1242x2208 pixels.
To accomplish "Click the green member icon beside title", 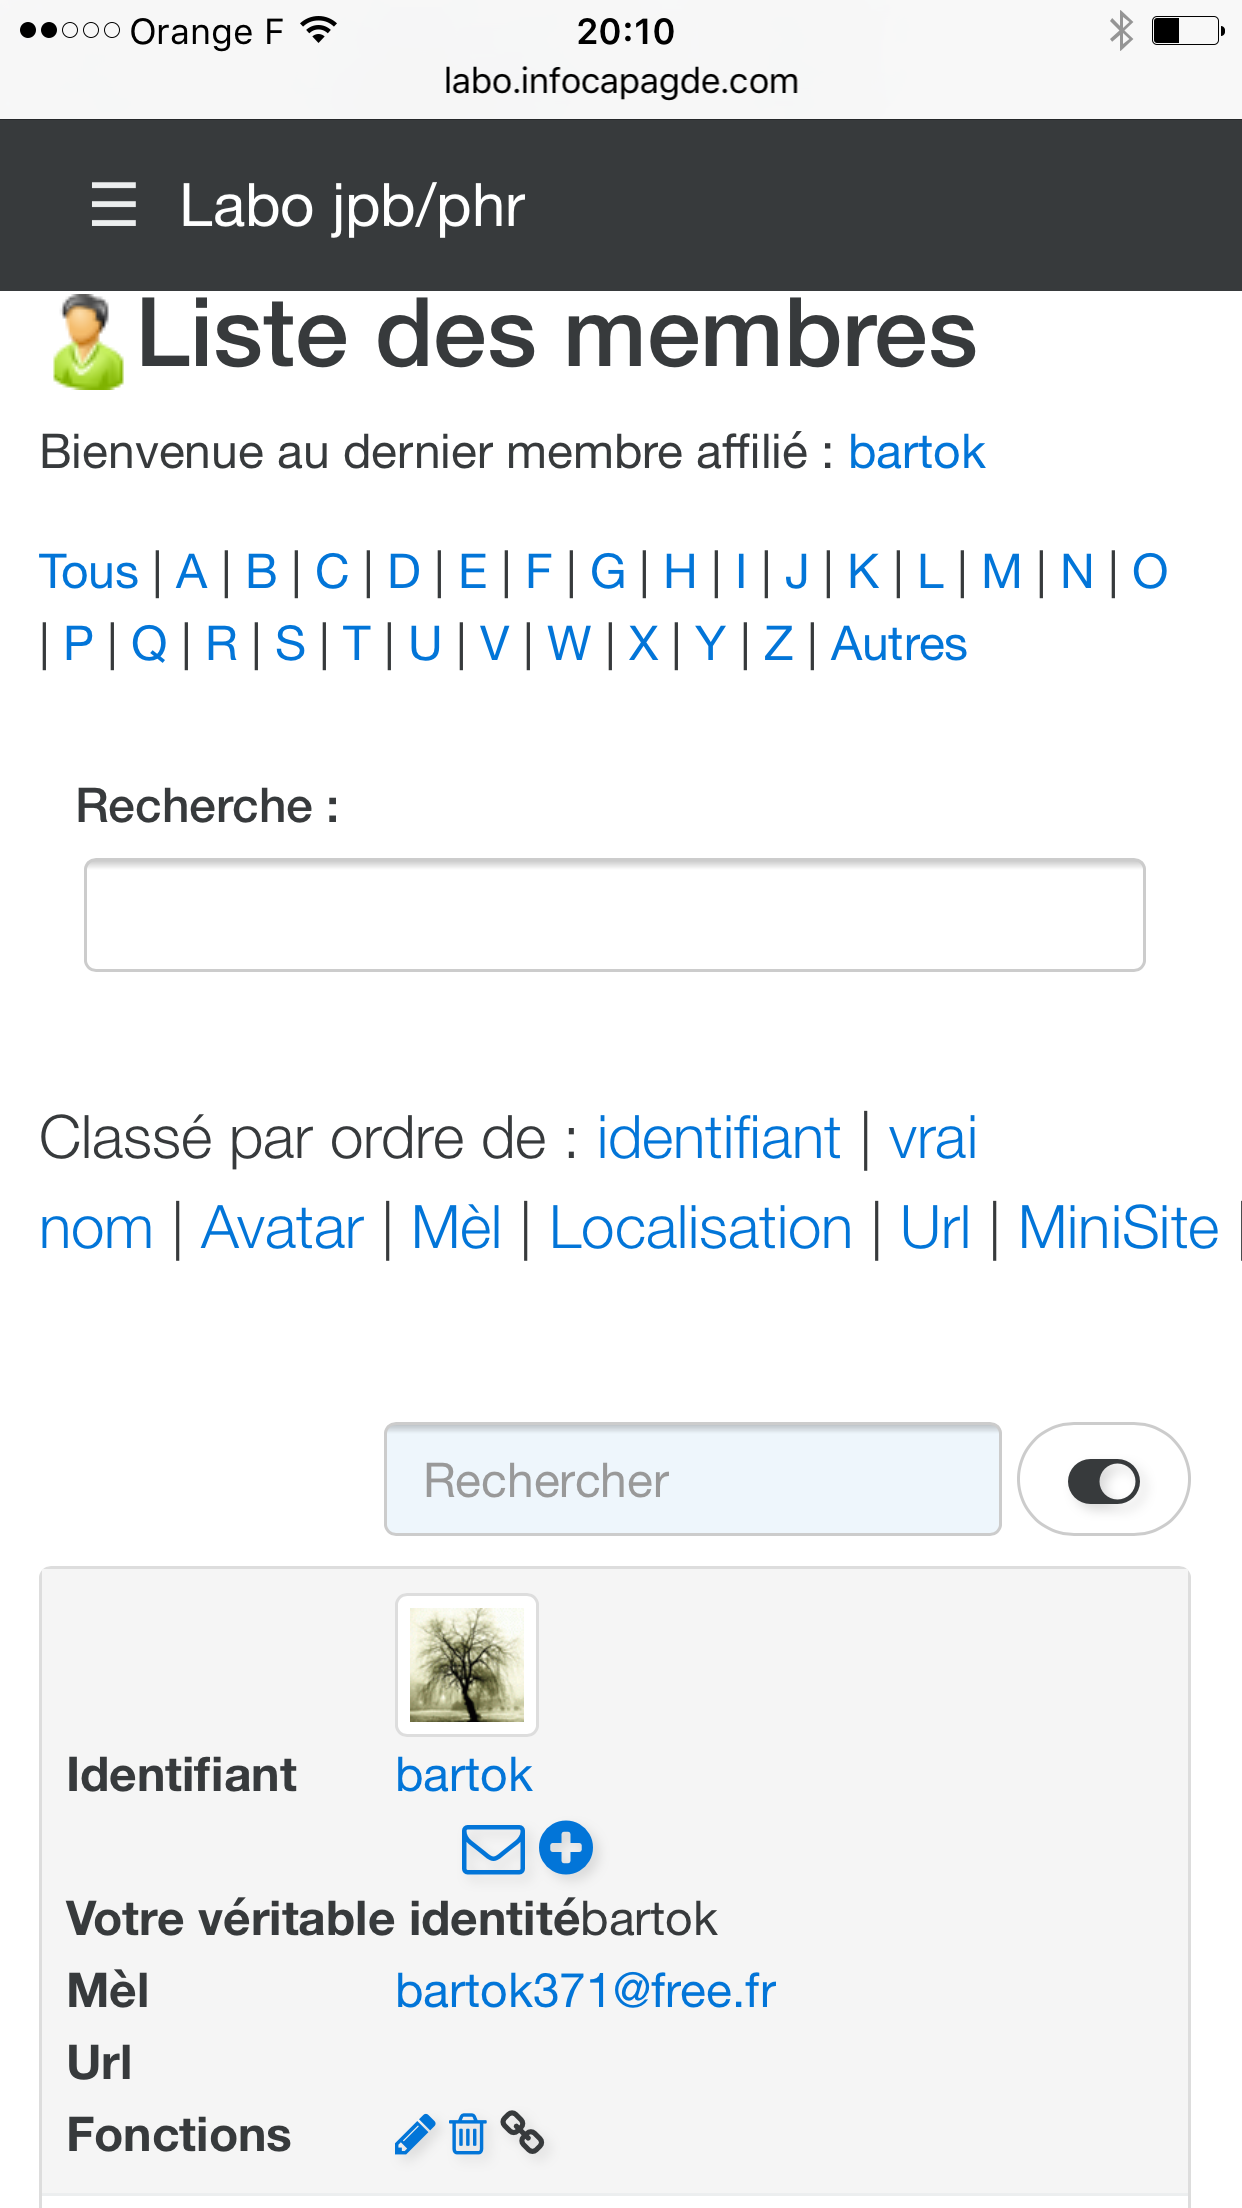I will tap(88, 342).
